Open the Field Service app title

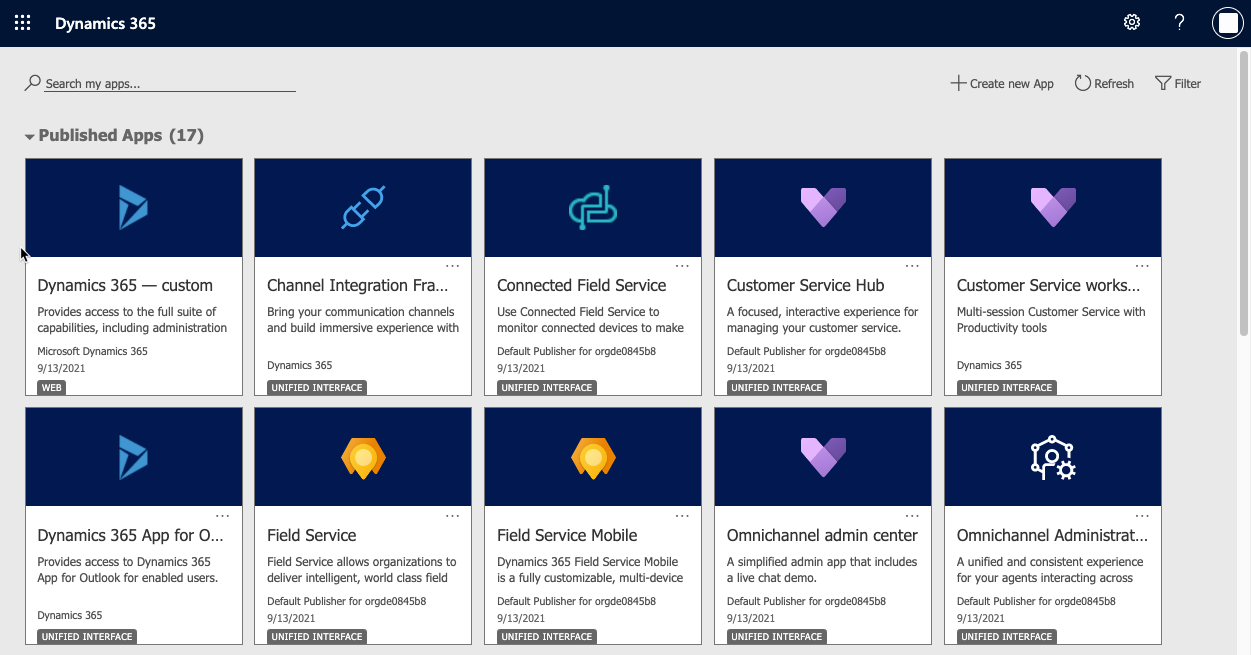click(312, 535)
